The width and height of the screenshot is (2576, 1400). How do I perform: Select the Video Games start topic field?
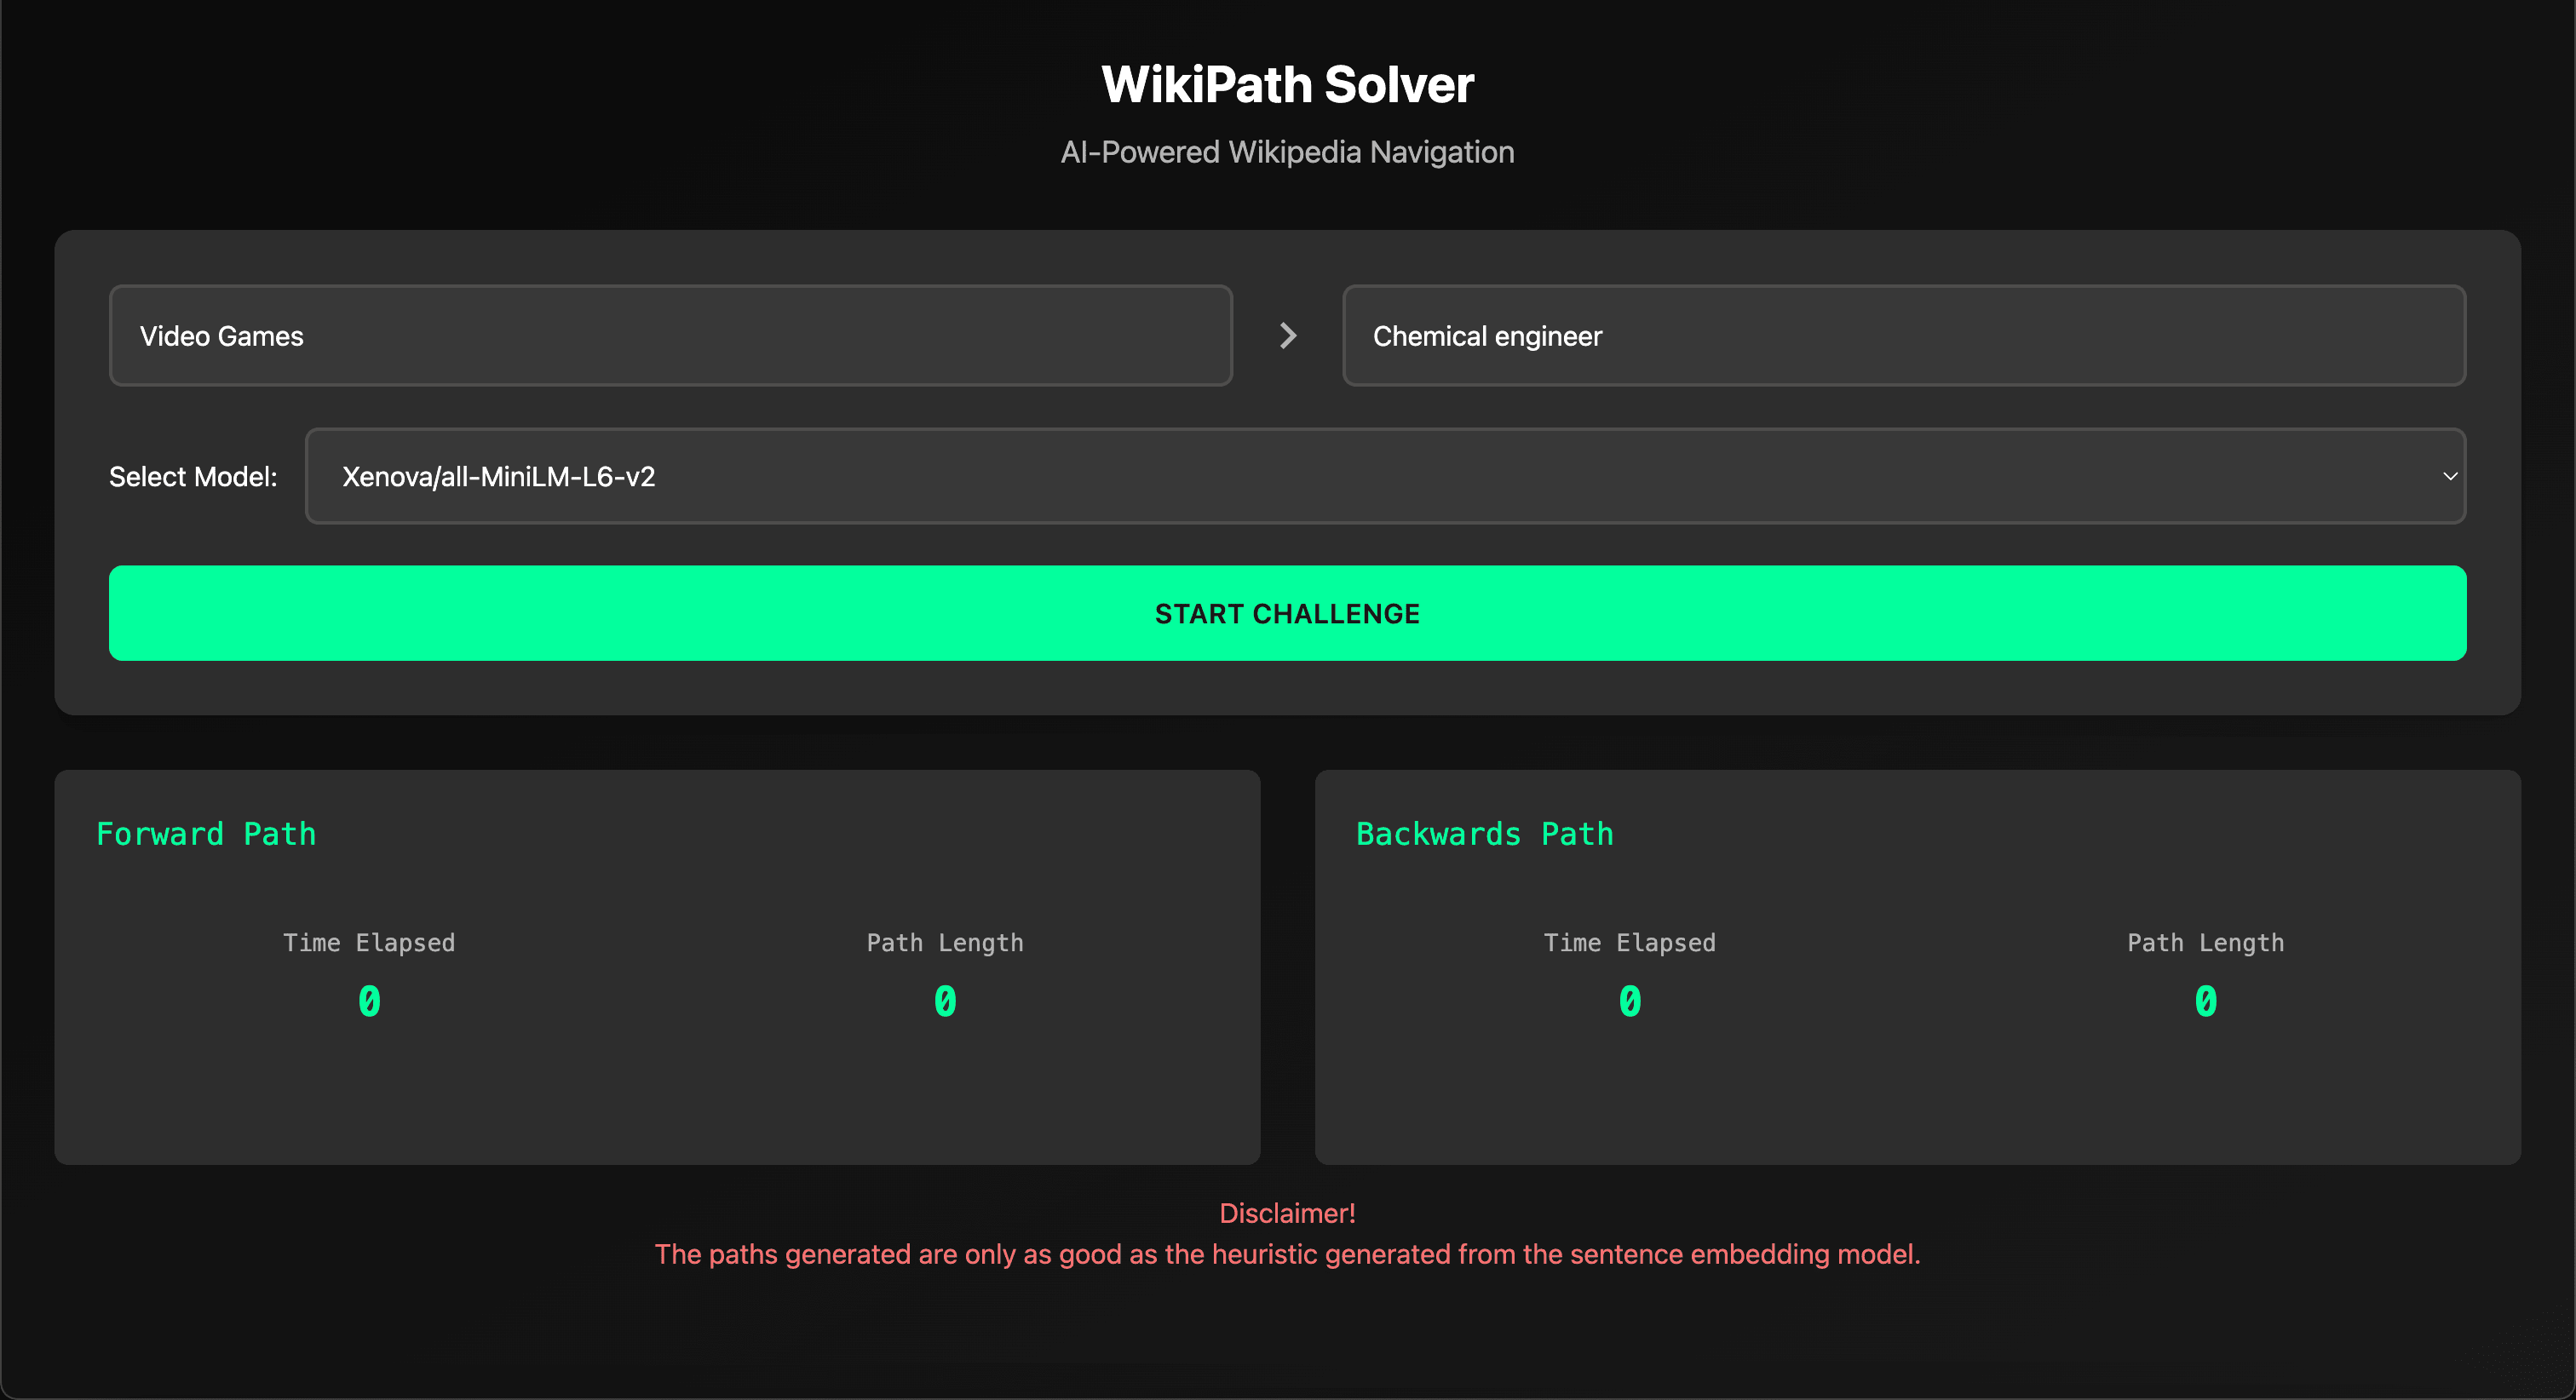670,335
